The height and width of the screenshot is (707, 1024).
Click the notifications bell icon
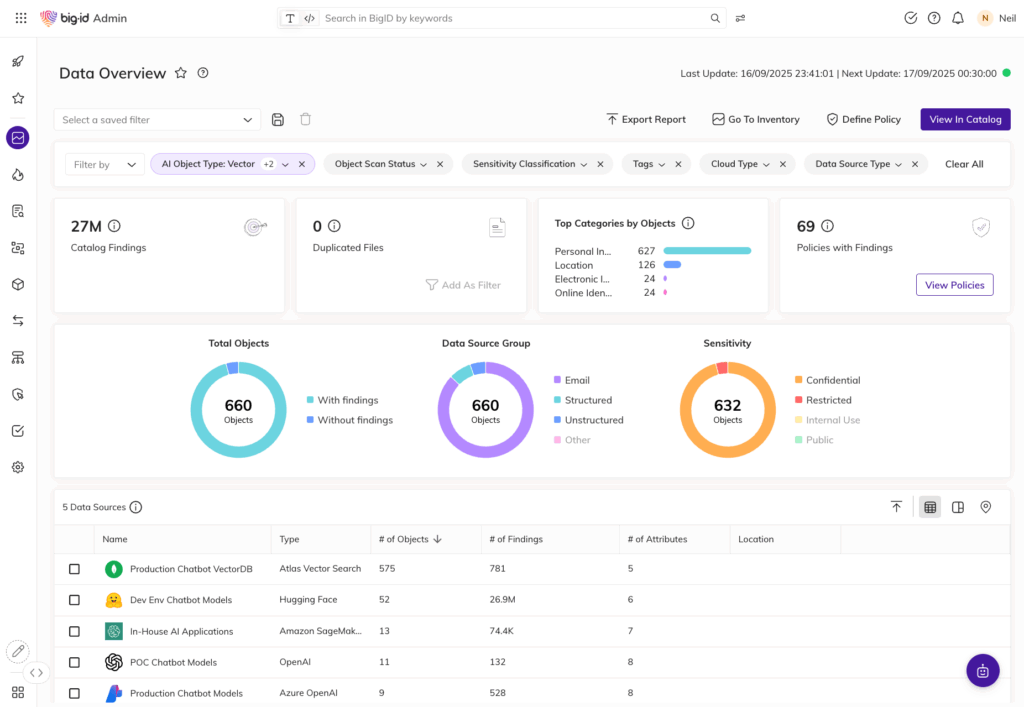click(x=958, y=18)
